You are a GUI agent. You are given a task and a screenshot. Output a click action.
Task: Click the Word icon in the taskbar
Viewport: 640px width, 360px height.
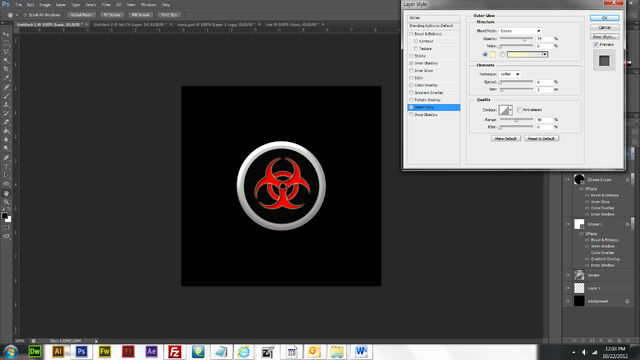(361, 351)
